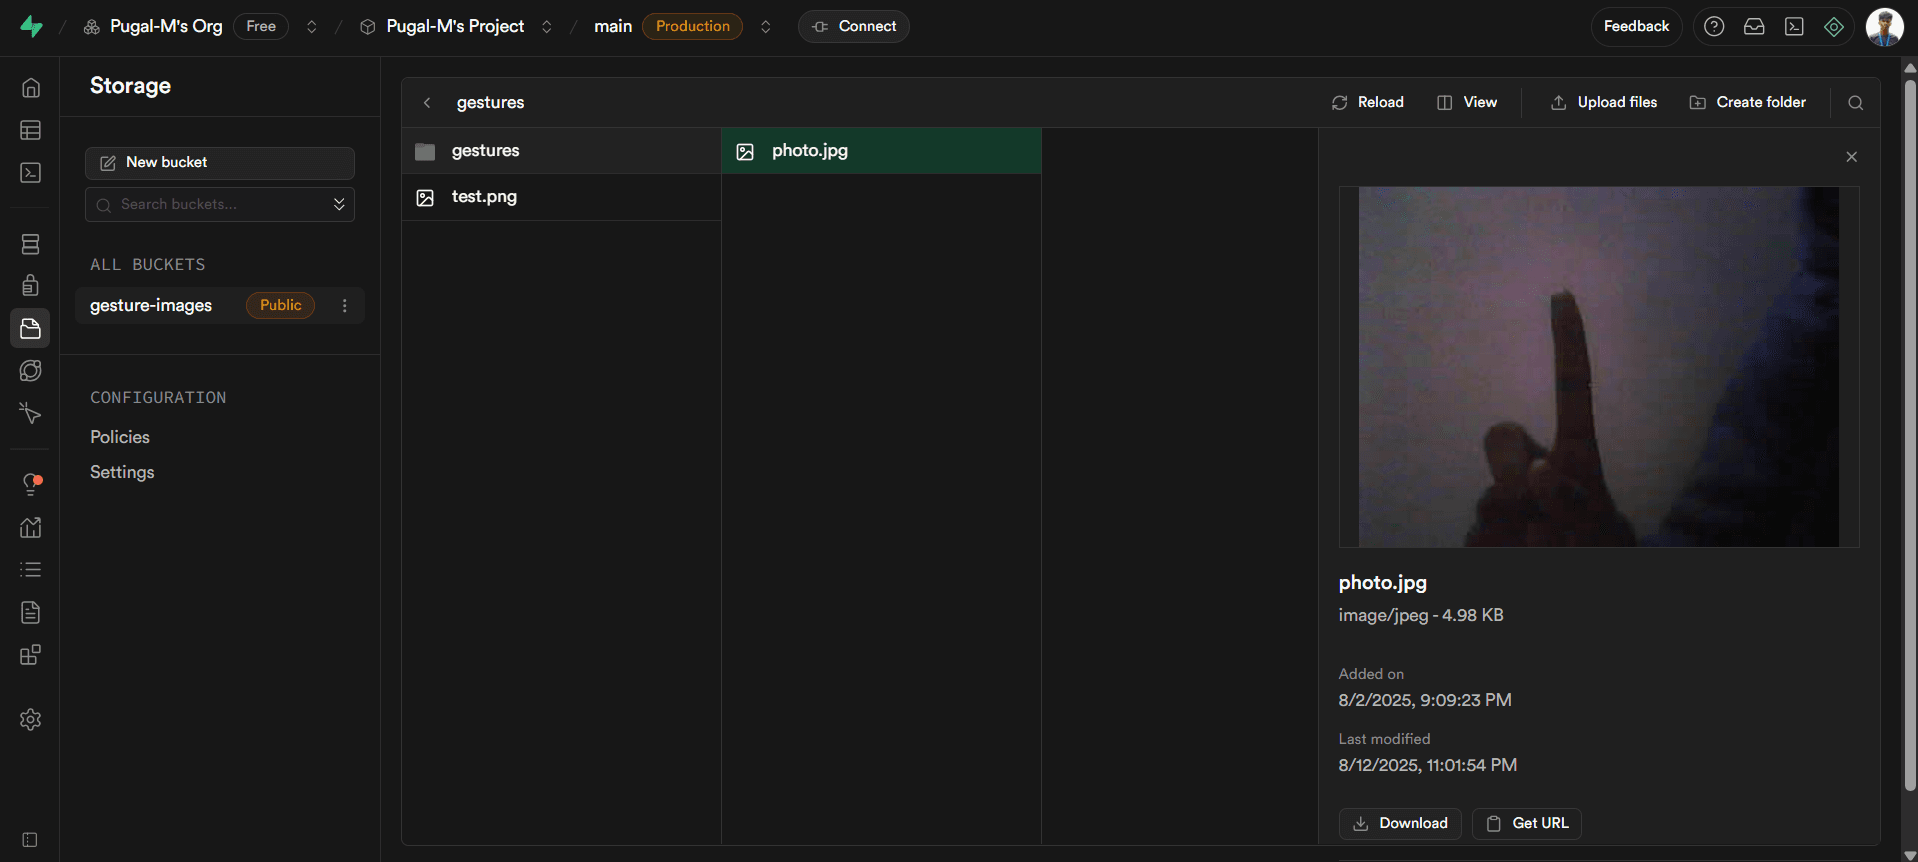Viewport: 1918px width, 862px height.
Task: Click the main branch label
Action: [613, 27]
